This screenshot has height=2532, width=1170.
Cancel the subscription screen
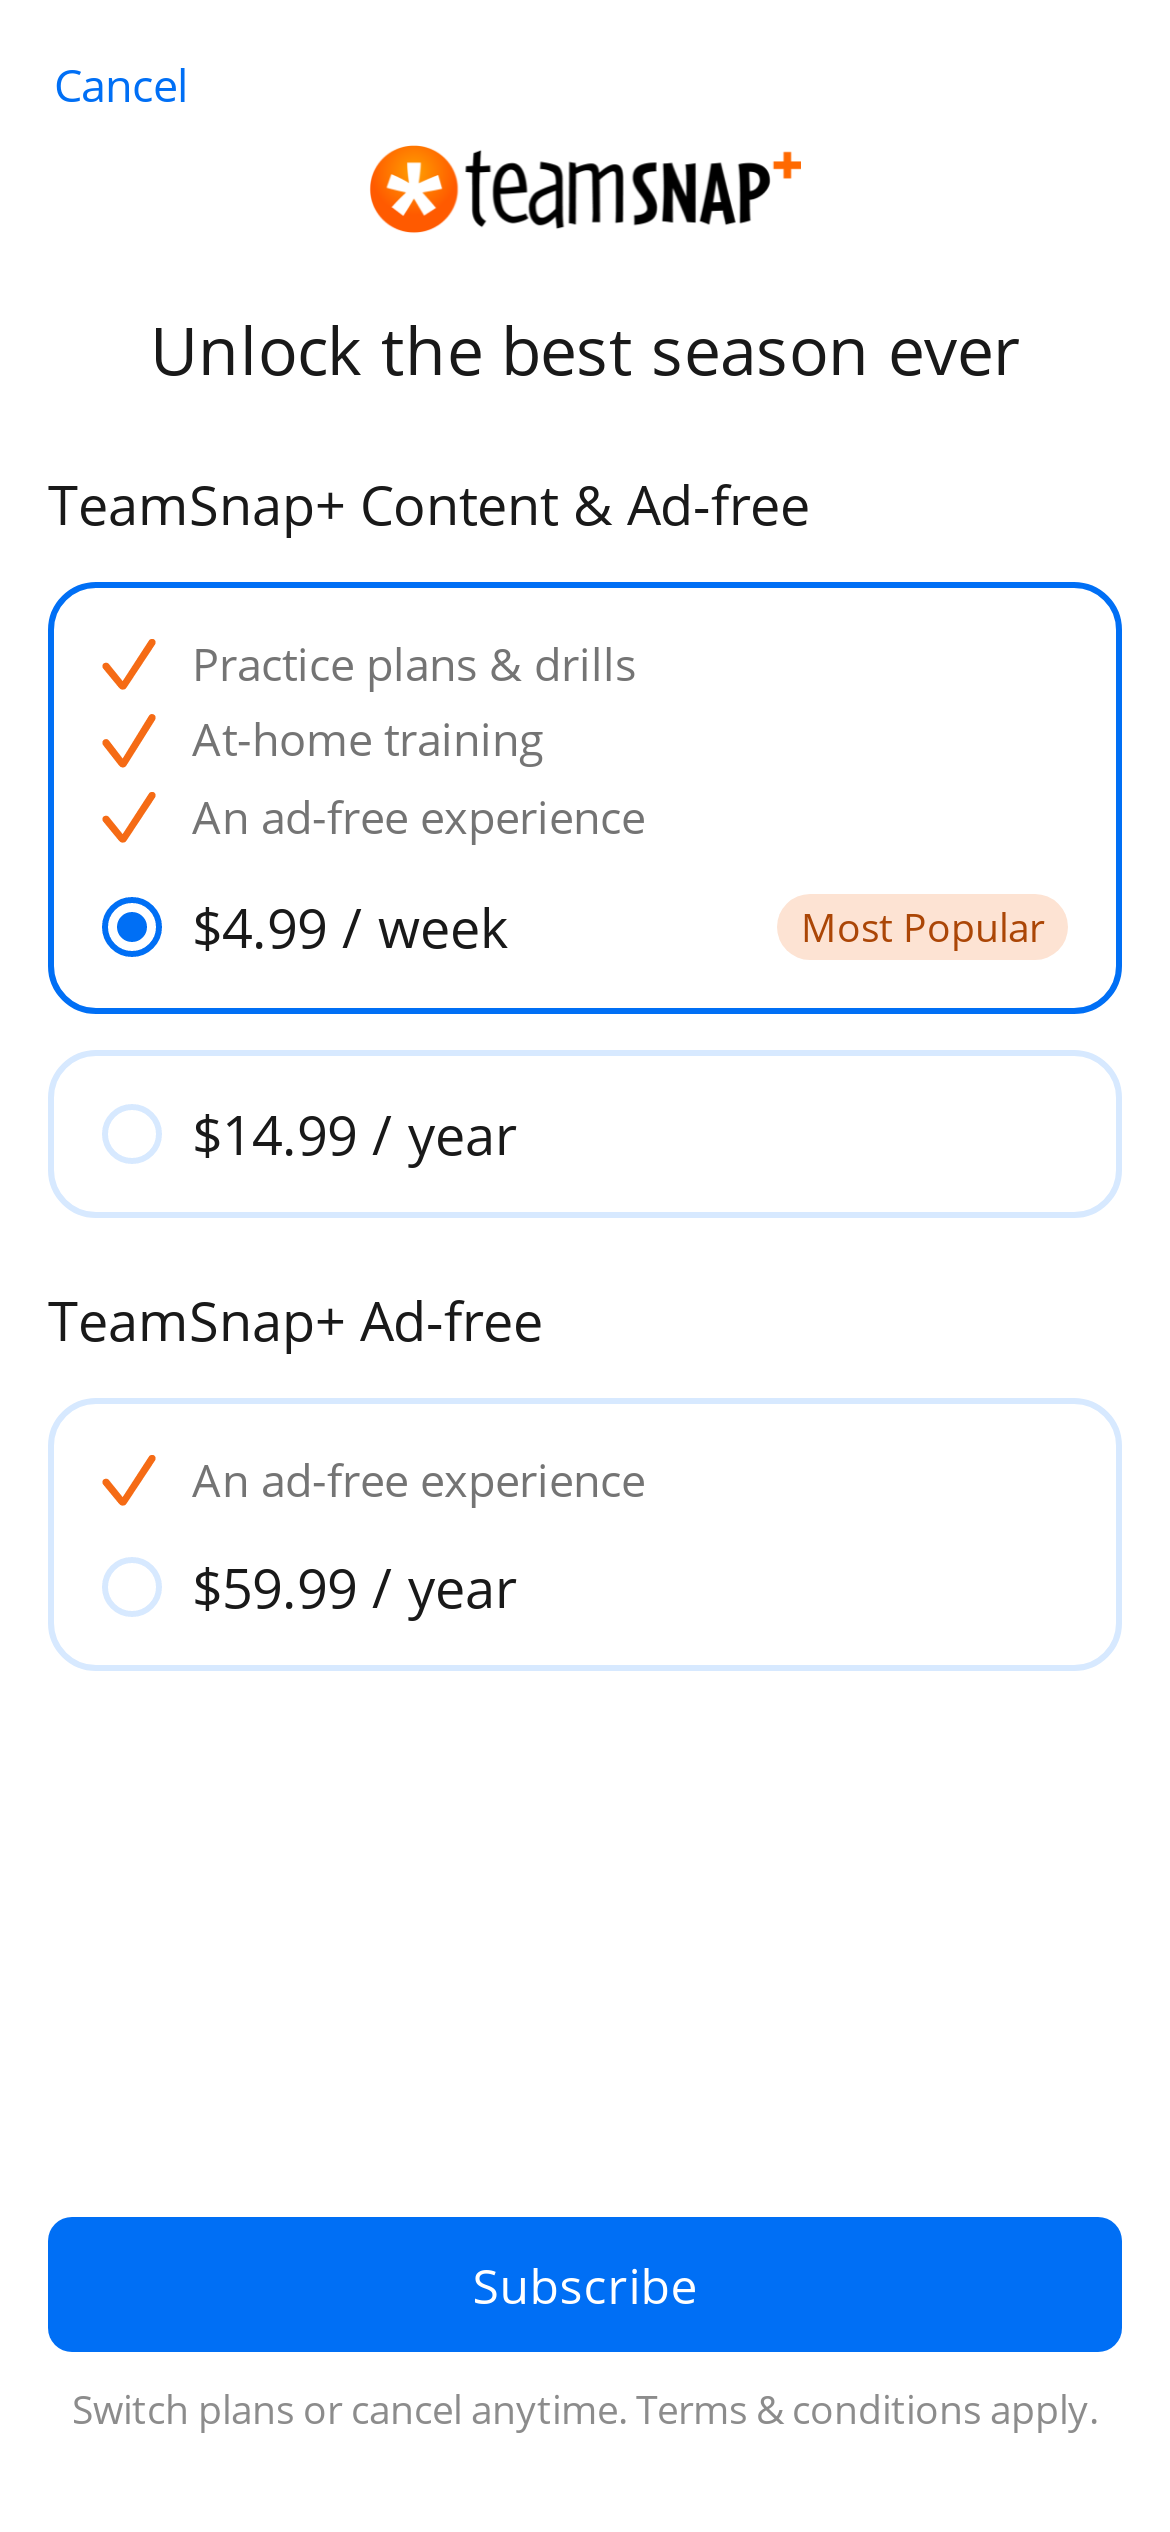tap(121, 87)
